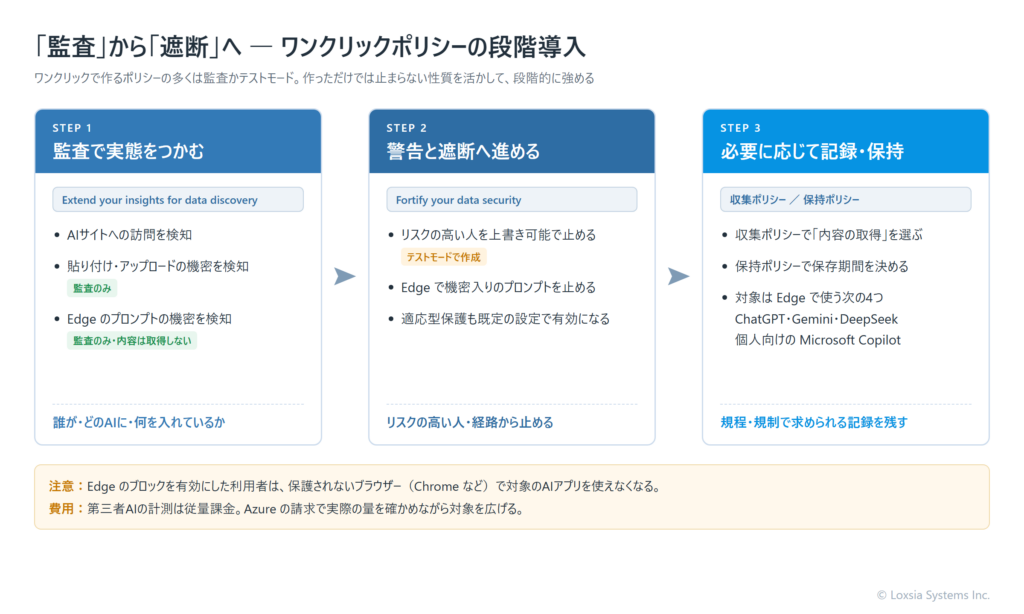Click the line ChatGPT・Gemini・DeepSeek

point(816,319)
